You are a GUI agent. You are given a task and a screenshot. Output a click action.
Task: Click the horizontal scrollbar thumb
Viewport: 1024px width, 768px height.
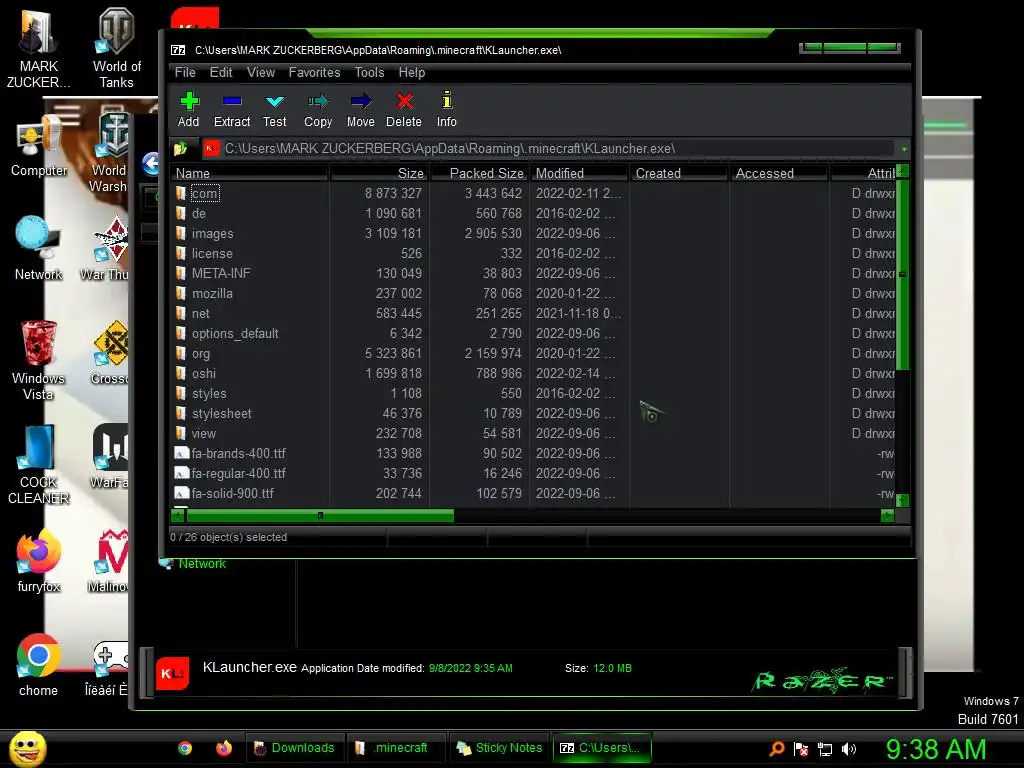(x=320, y=515)
